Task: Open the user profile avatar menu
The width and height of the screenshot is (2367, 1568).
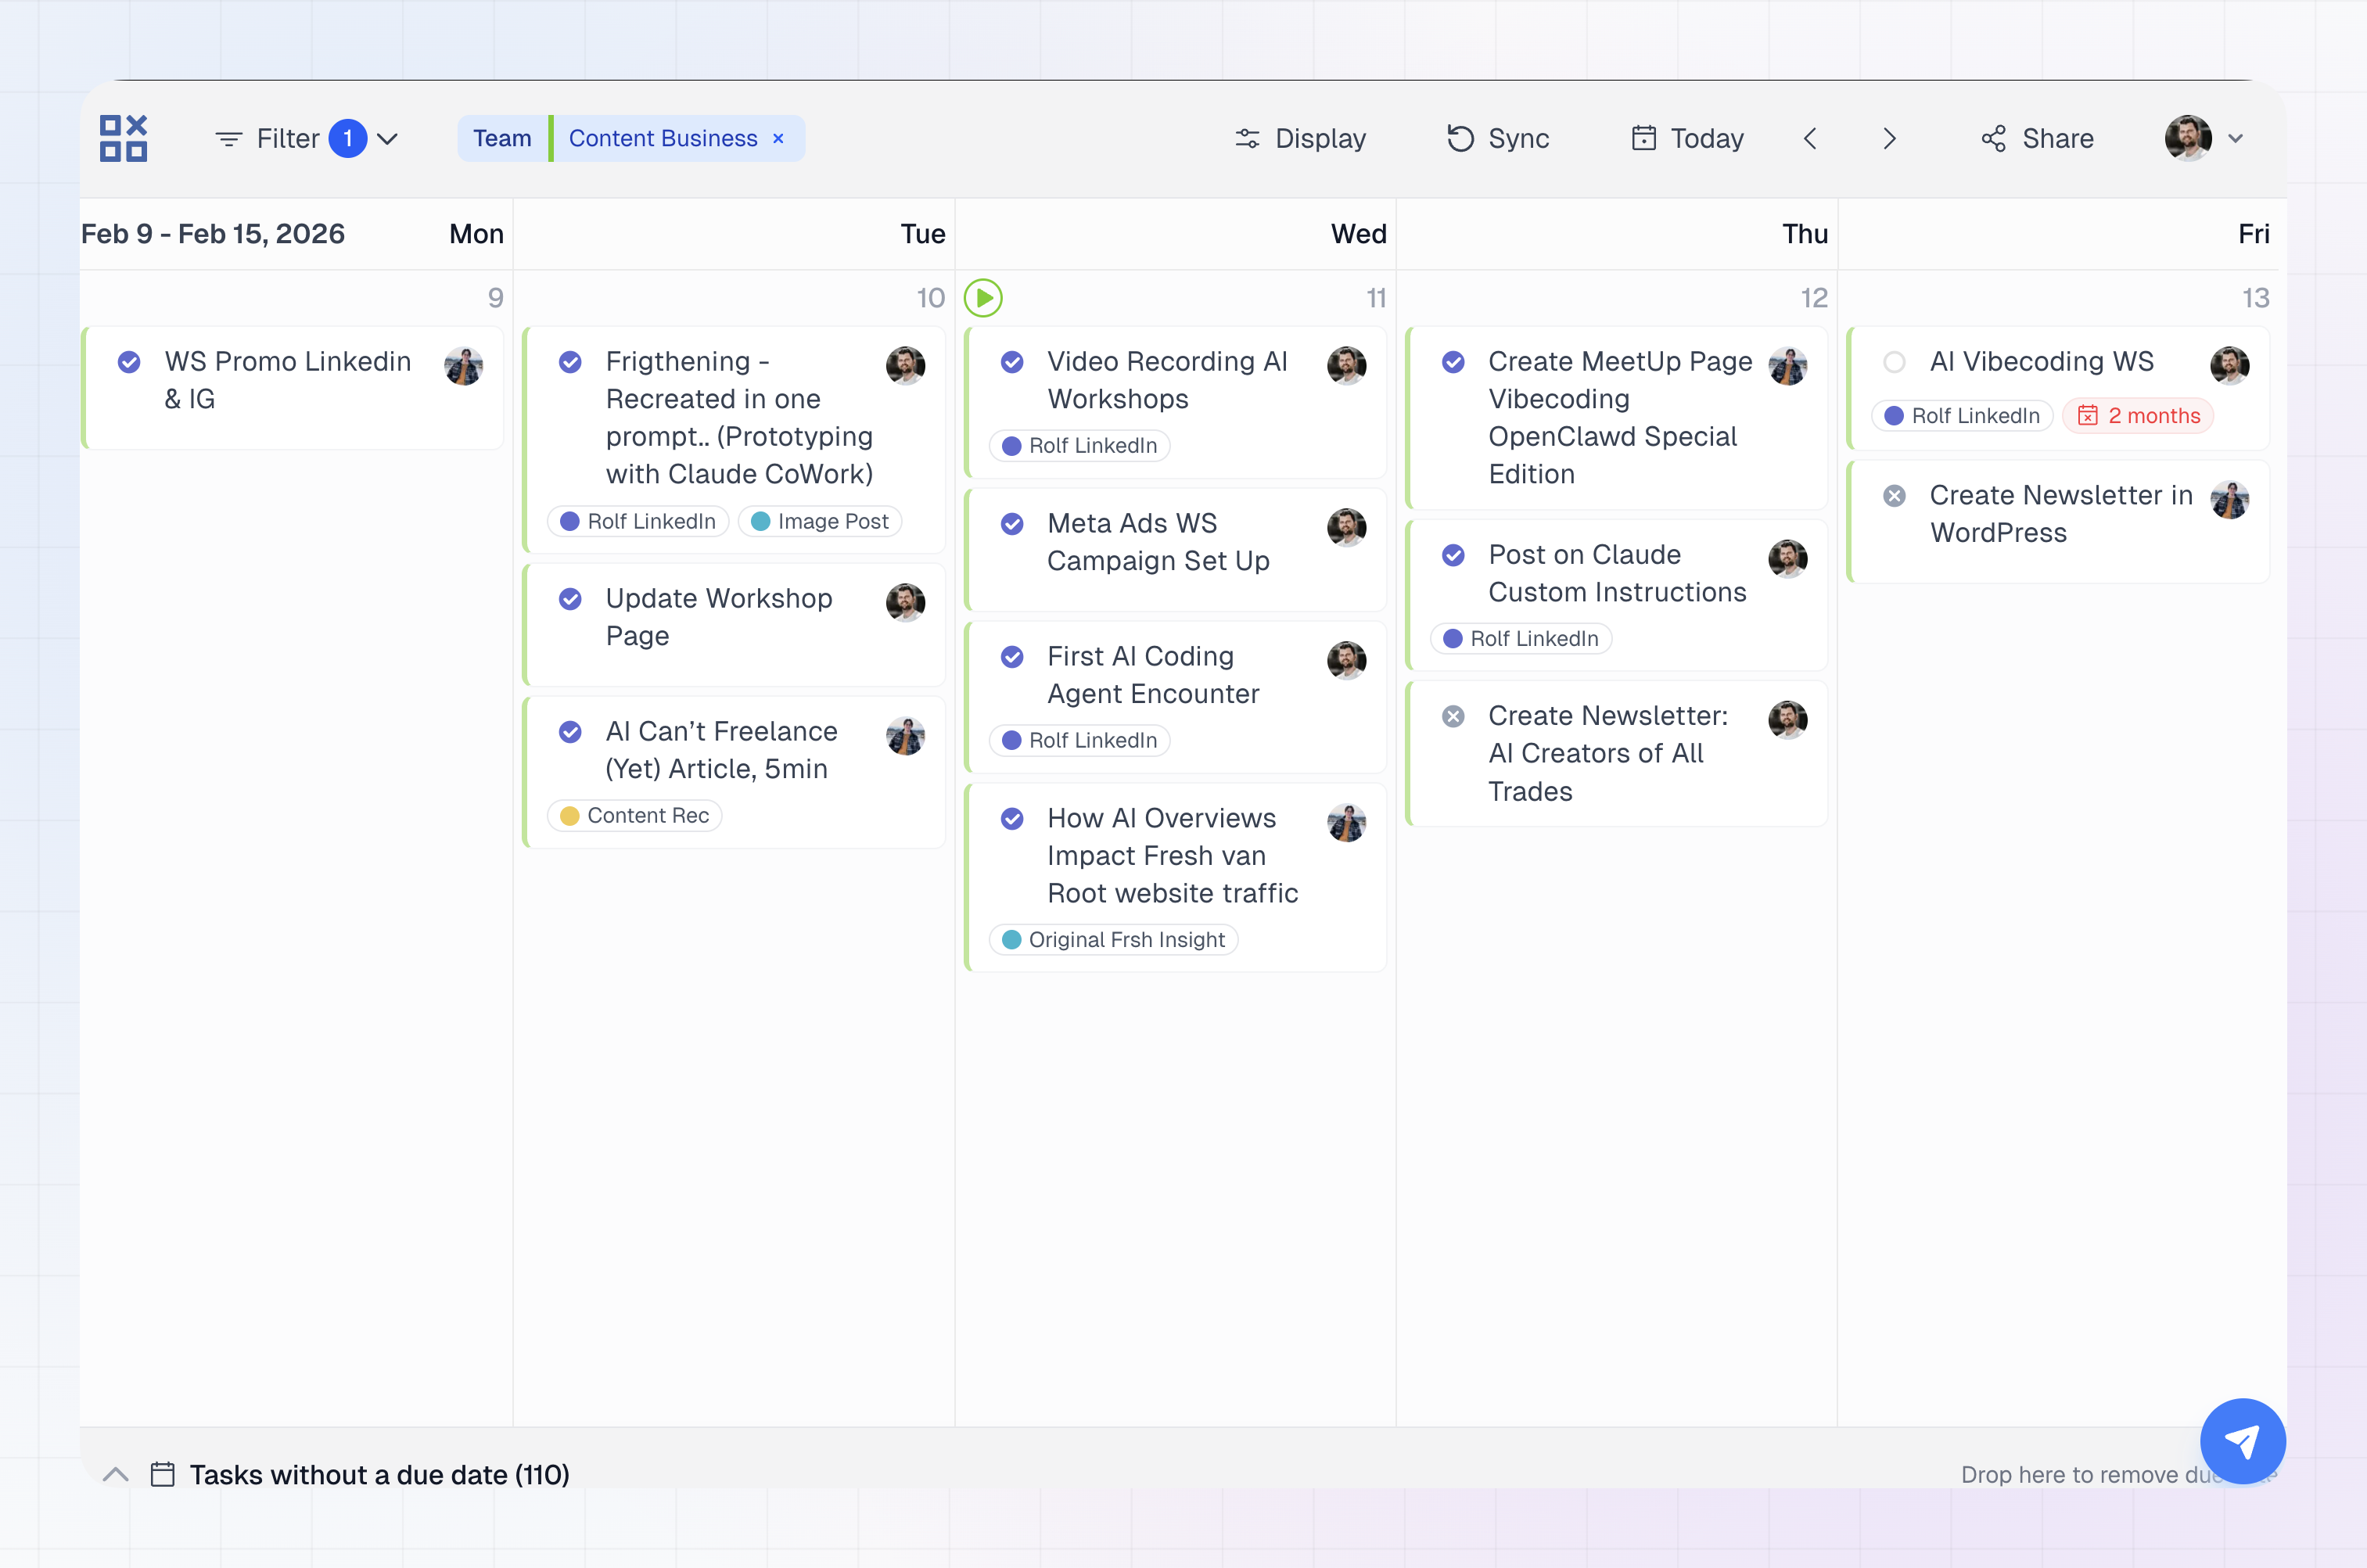Action: (x=2188, y=138)
